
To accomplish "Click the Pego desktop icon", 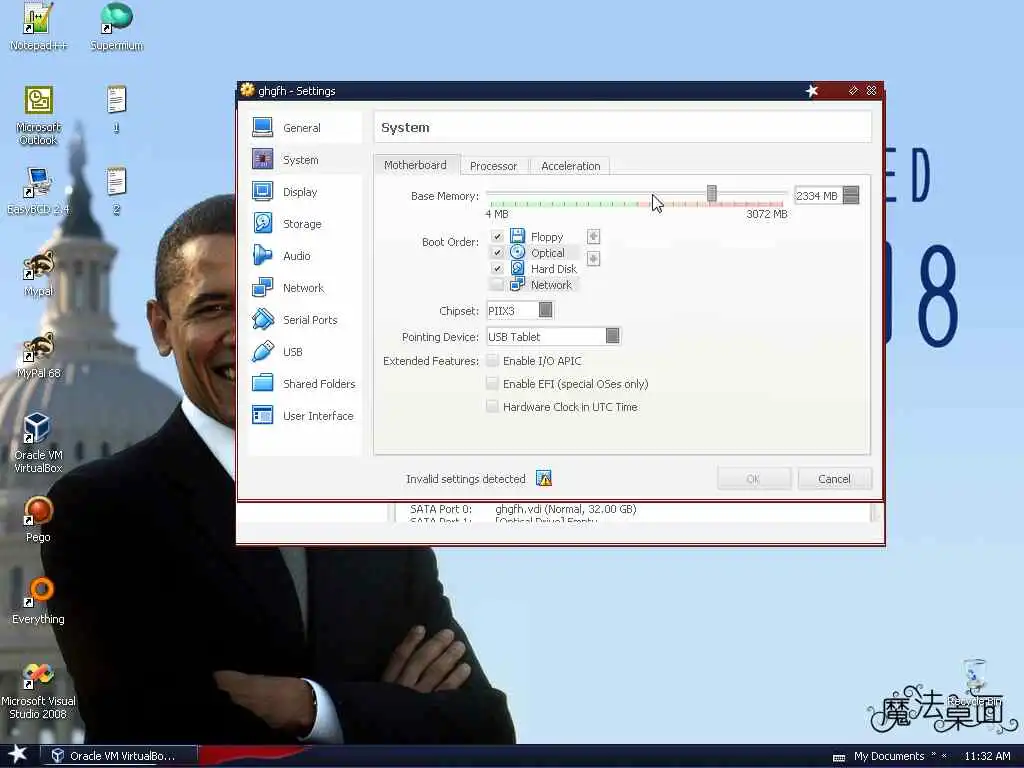I will pyautogui.click(x=38, y=519).
